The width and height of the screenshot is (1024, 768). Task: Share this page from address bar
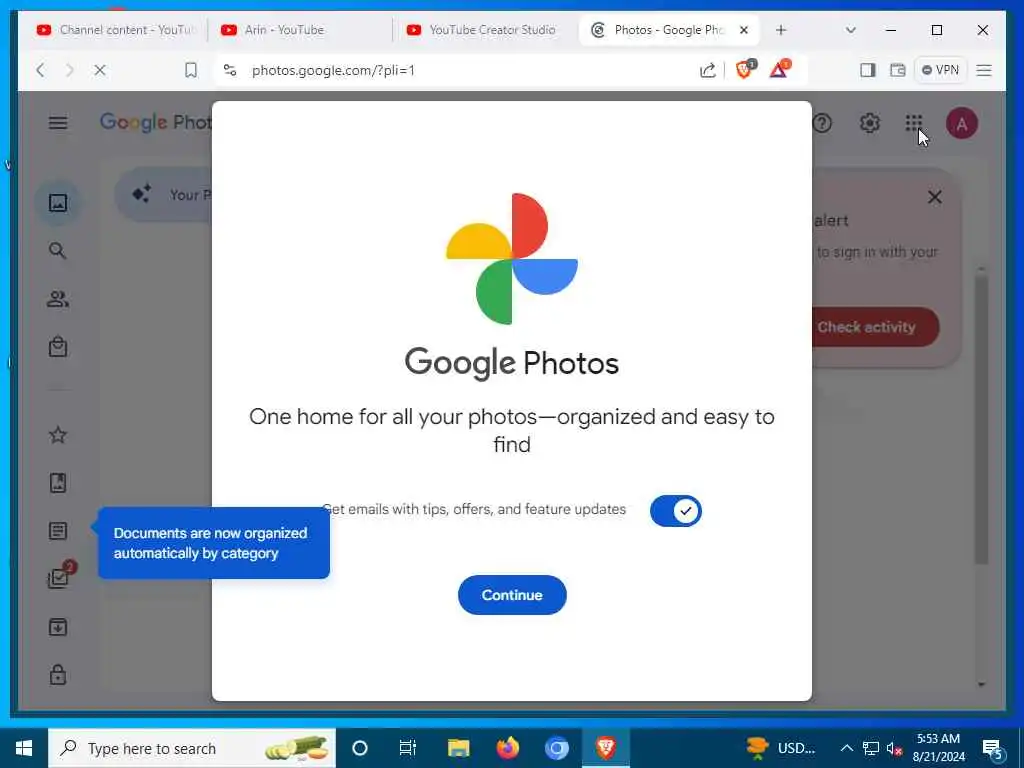[x=707, y=70]
